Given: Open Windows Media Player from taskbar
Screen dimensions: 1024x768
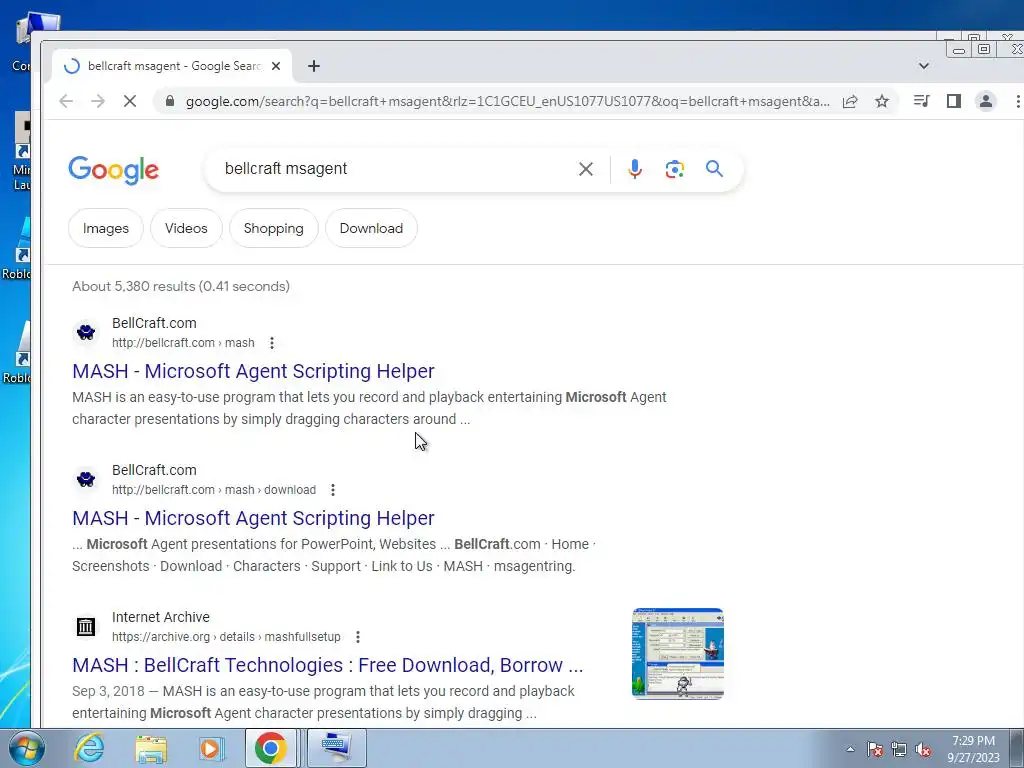Looking at the screenshot, I should pos(211,748).
